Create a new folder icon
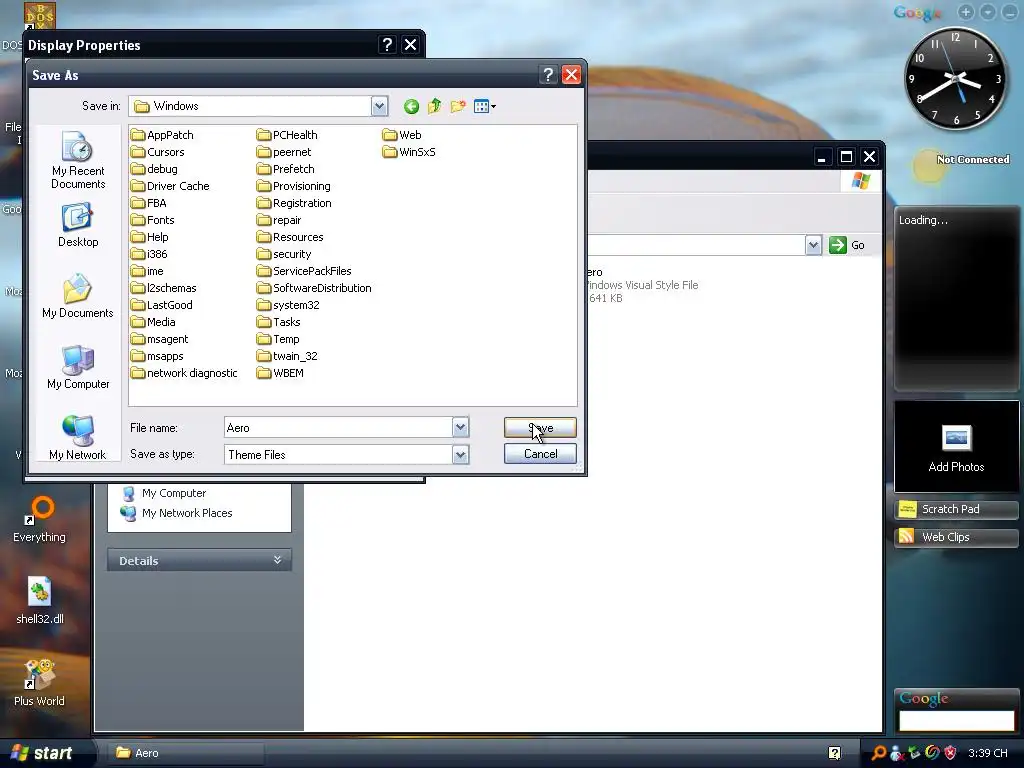Image resolution: width=1024 pixels, height=768 pixels. point(458,106)
